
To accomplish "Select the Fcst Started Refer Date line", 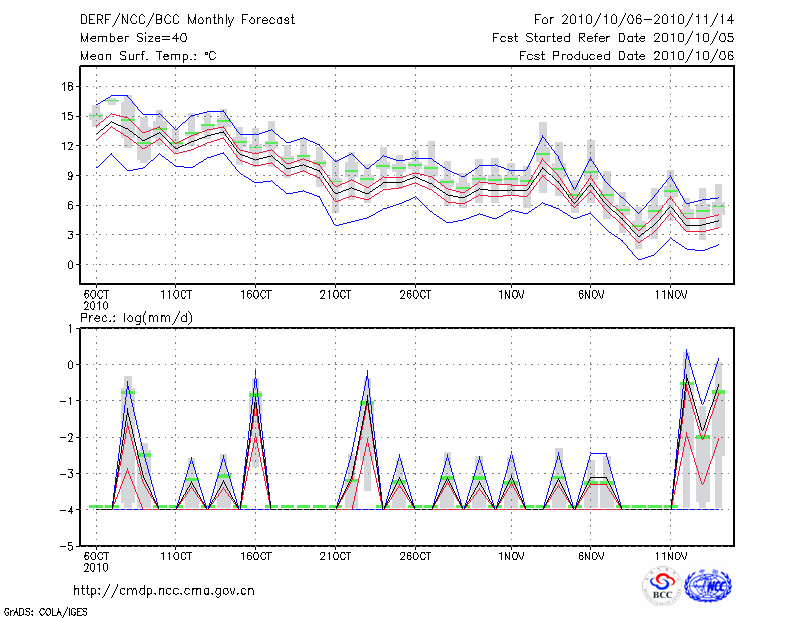I will [613, 37].
